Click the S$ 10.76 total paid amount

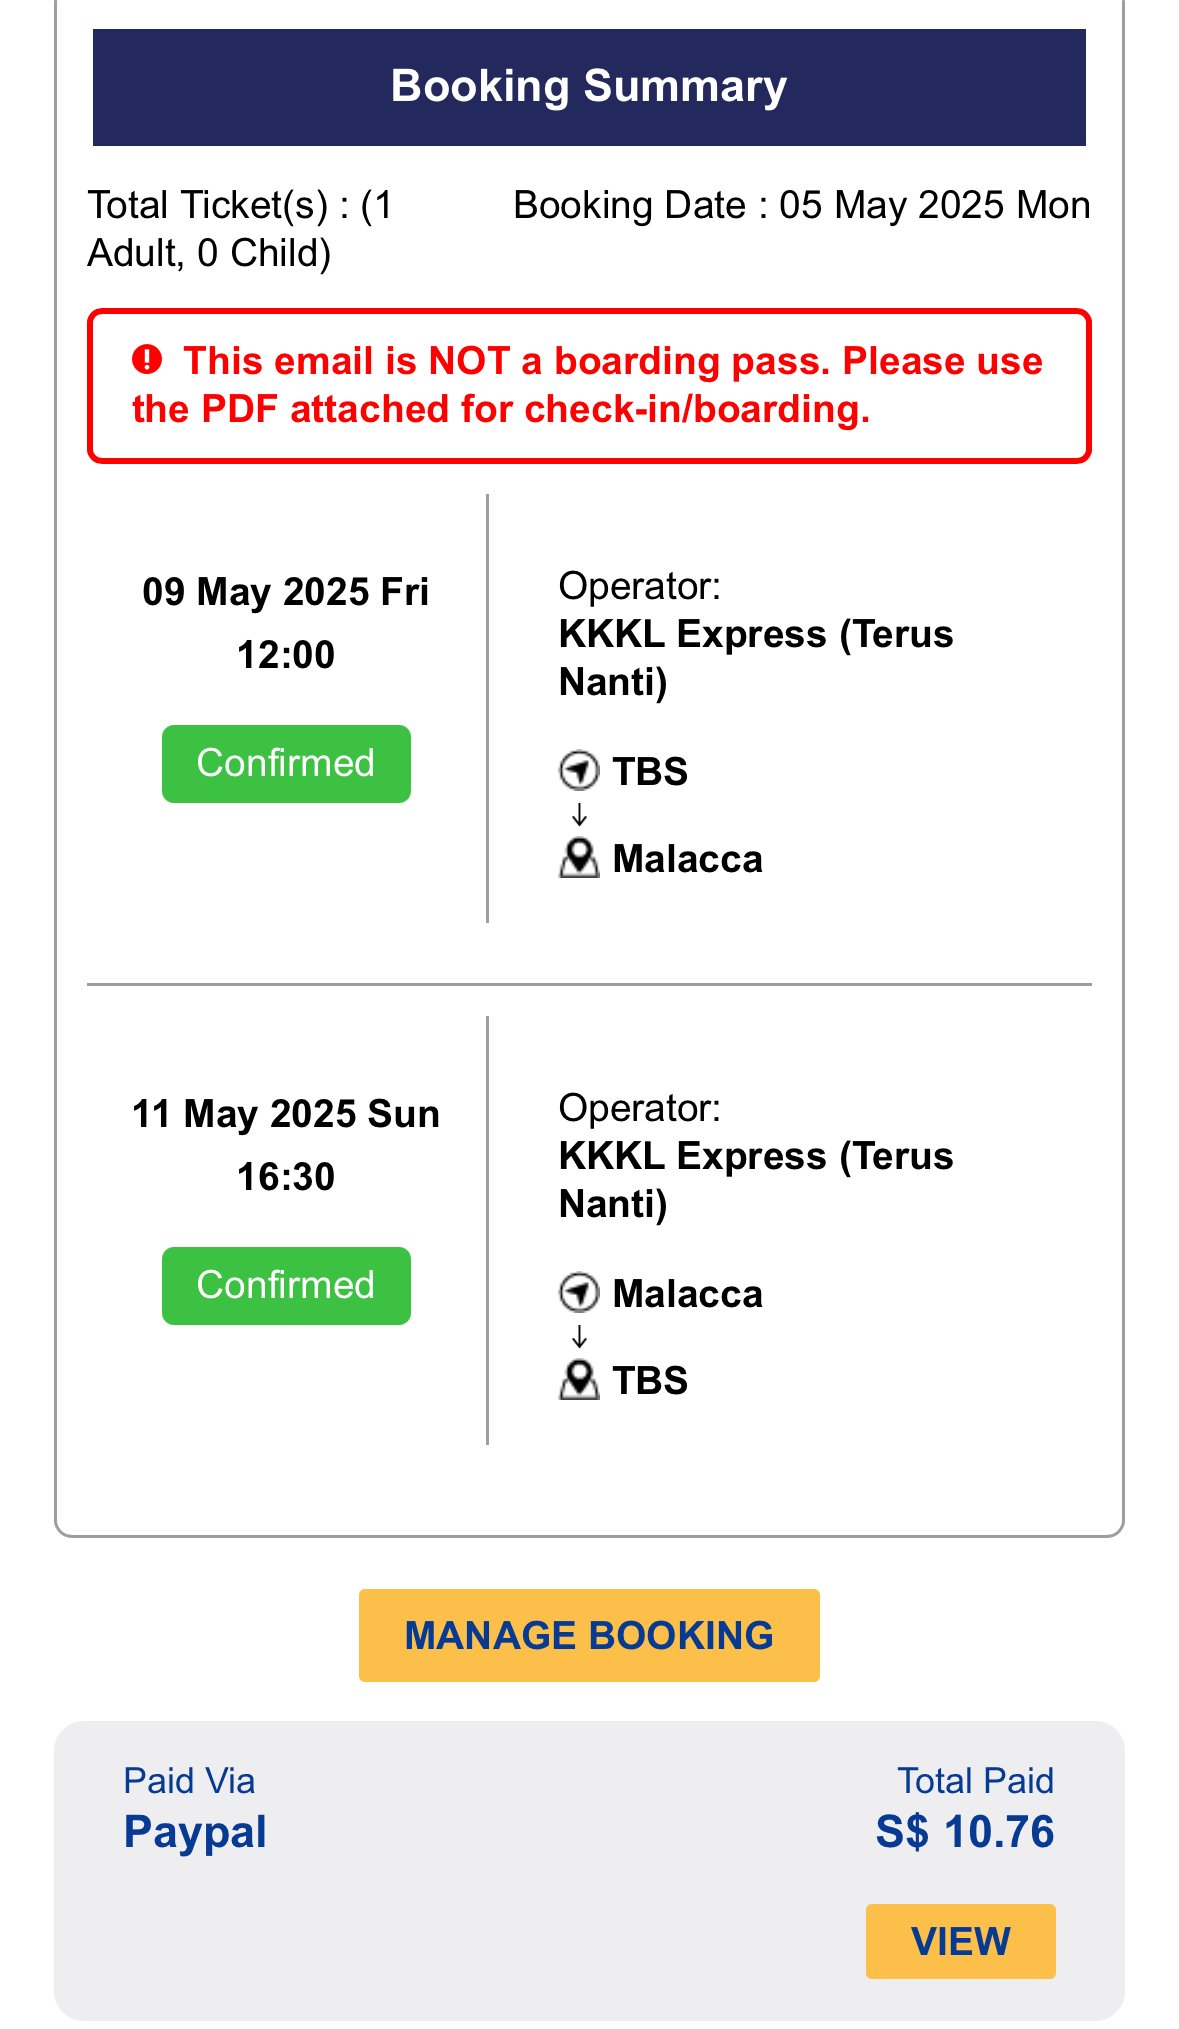(x=964, y=1832)
